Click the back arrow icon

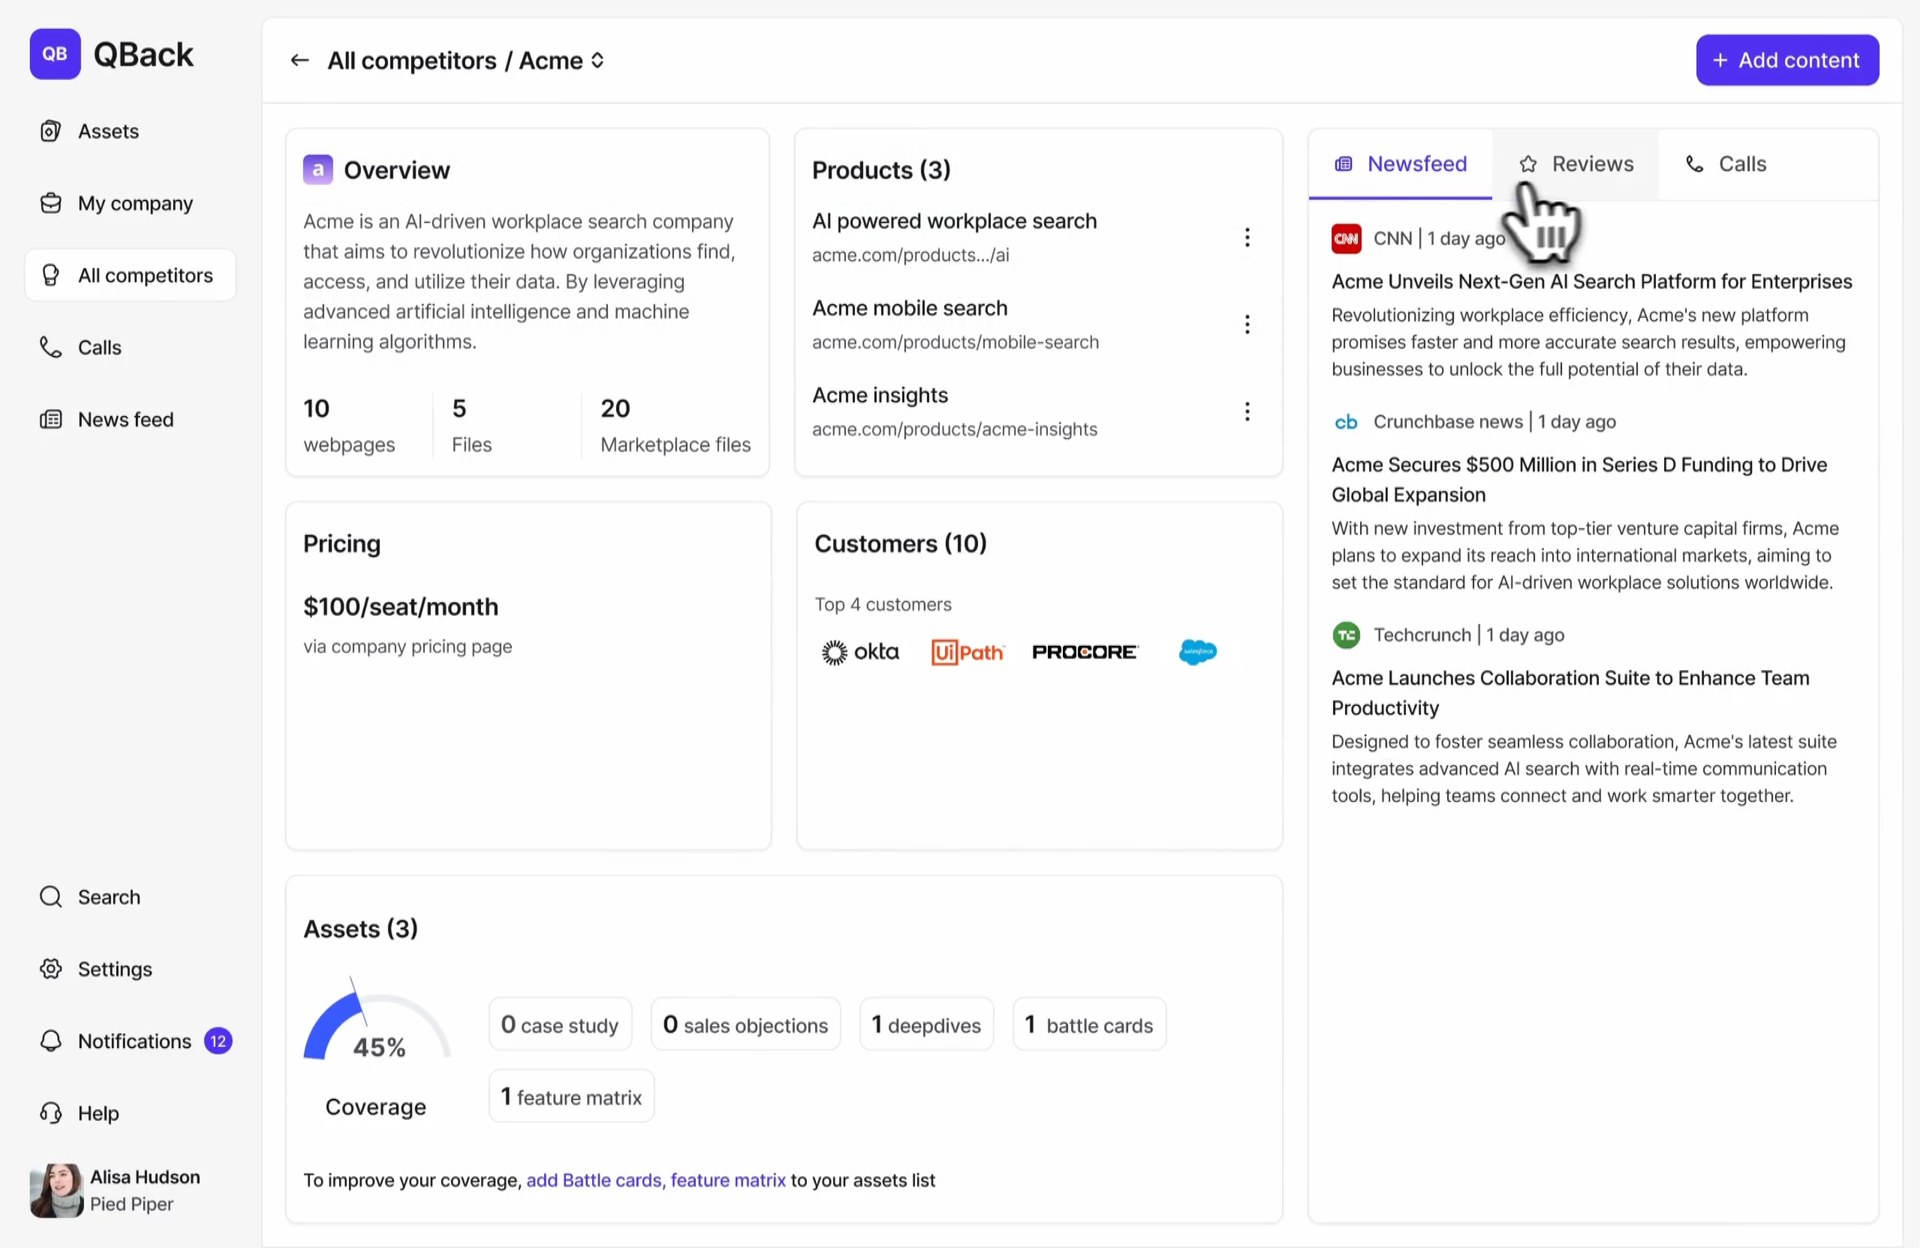point(299,60)
